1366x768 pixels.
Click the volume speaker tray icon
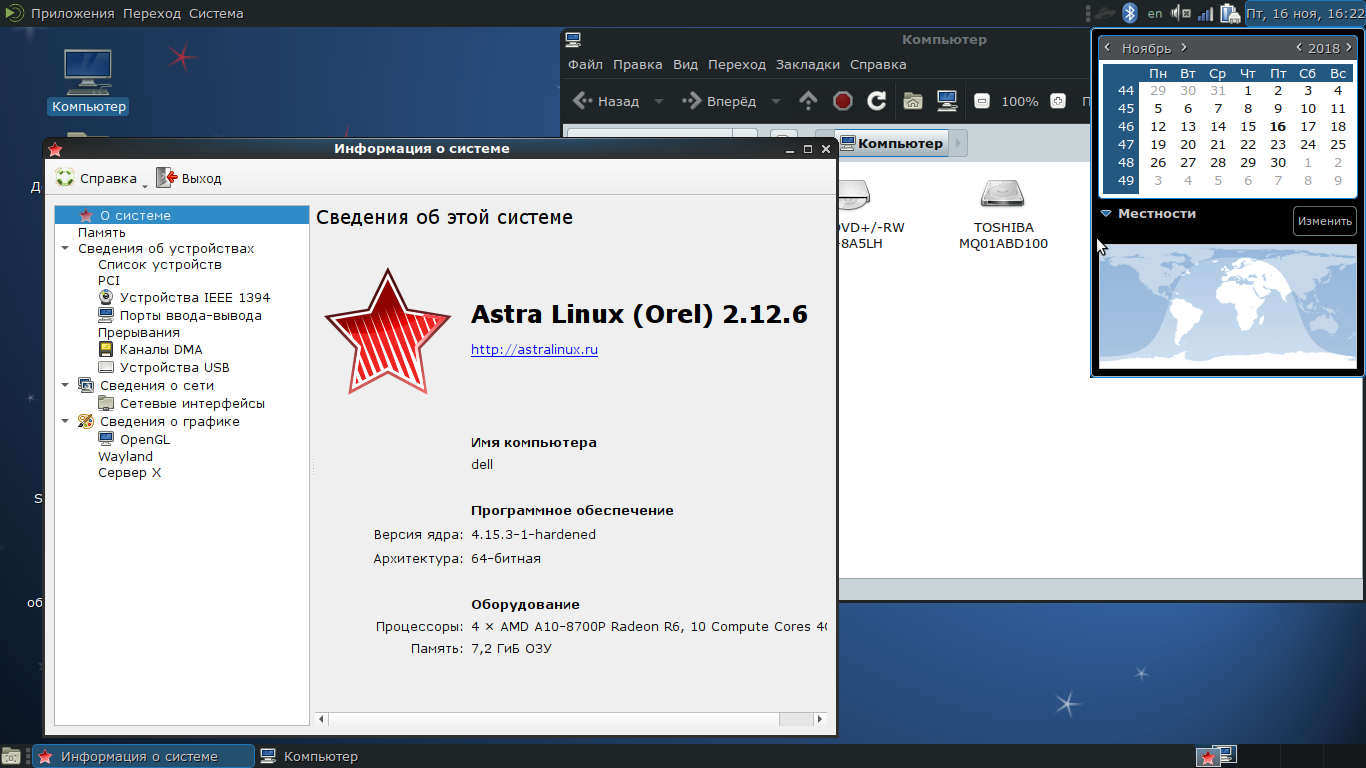[x=1181, y=13]
